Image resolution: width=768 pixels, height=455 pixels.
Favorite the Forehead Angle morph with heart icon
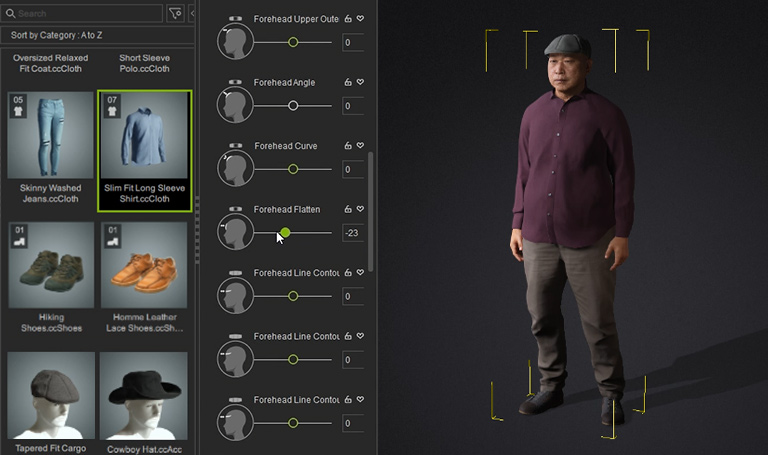click(x=361, y=83)
